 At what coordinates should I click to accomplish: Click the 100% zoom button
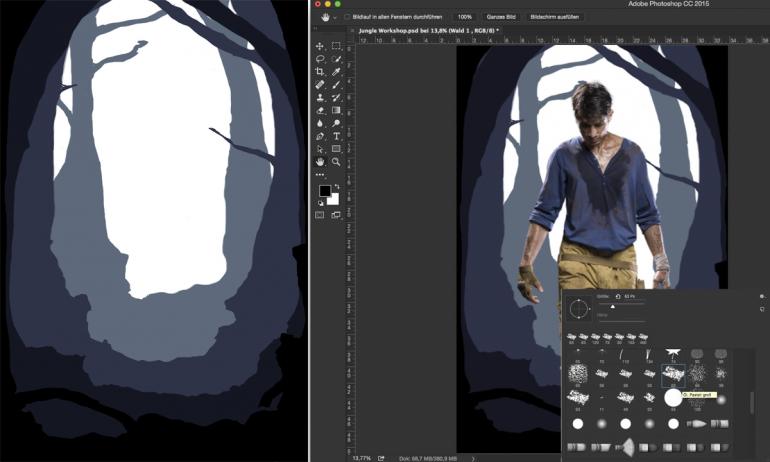tap(465, 17)
